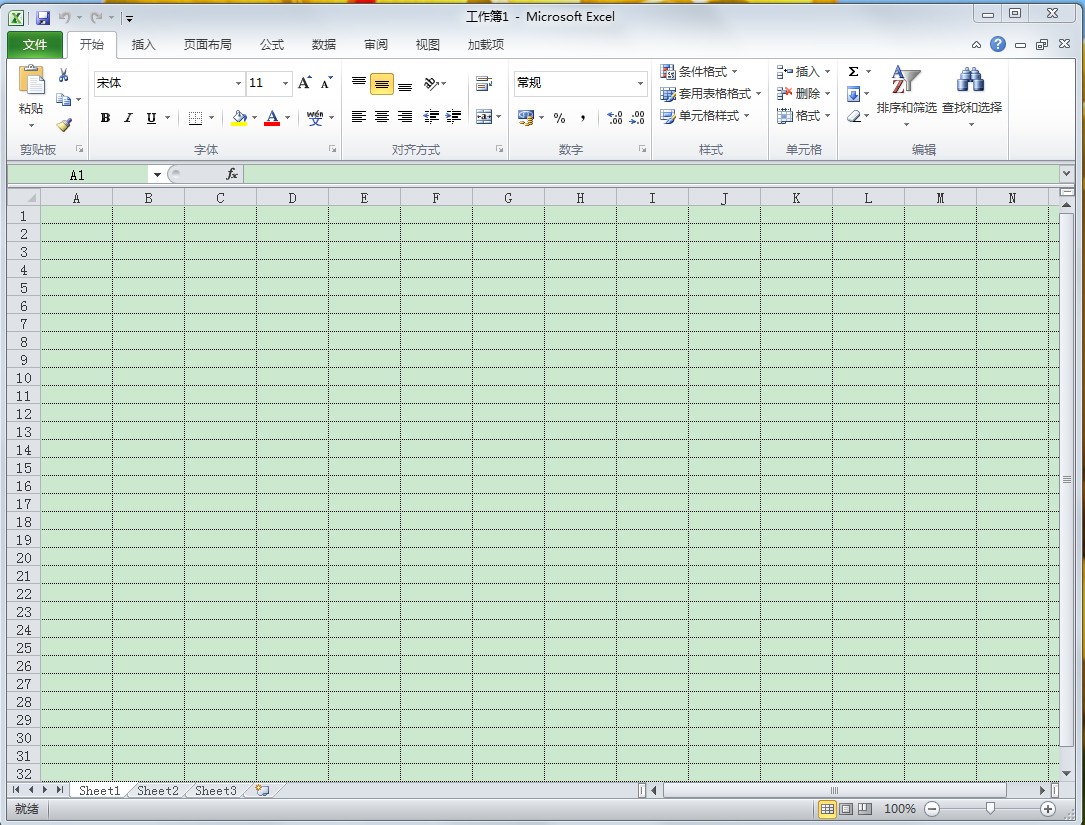Toggle Center horizontal alignment
This screenshot has width=1085, height=825.
tap(381, 117)
